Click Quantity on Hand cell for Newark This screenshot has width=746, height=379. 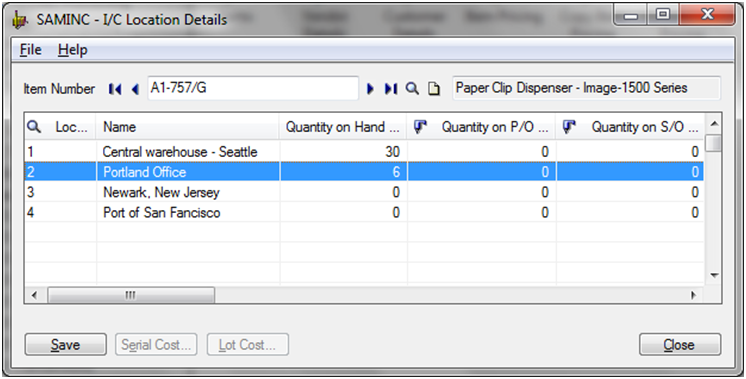[344, 192]
